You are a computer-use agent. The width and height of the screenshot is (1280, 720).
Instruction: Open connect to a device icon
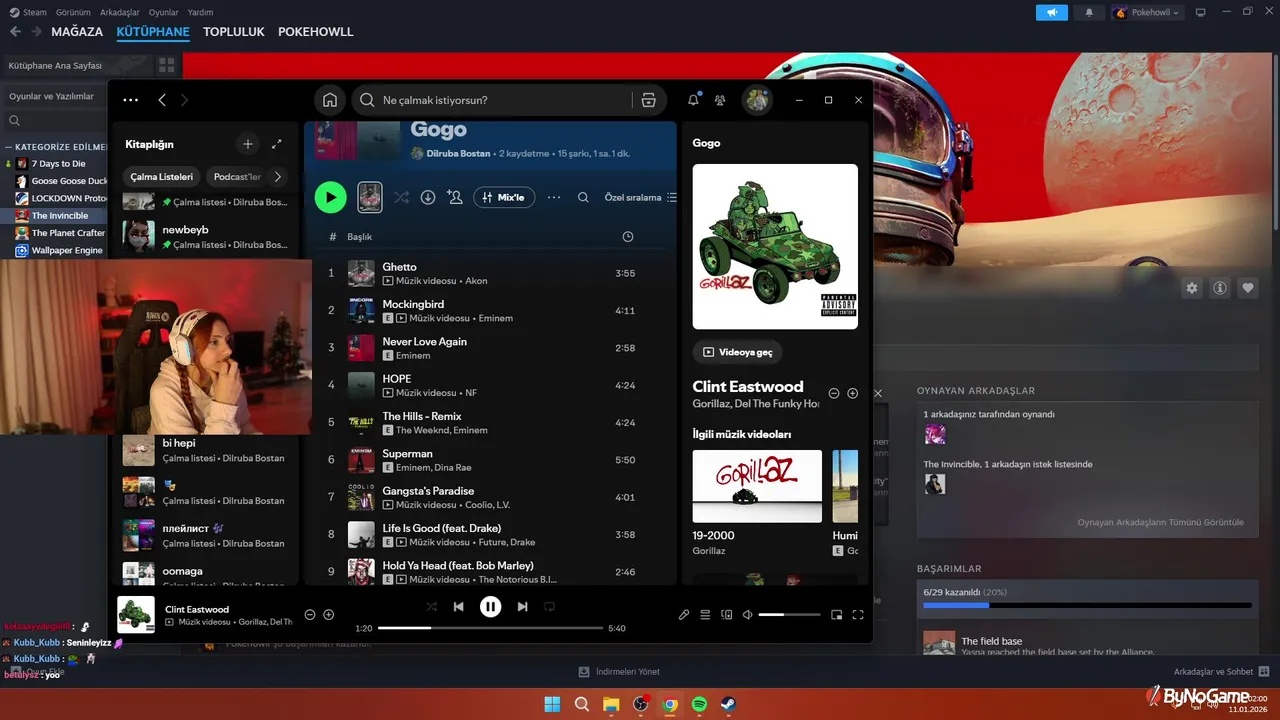727,615
